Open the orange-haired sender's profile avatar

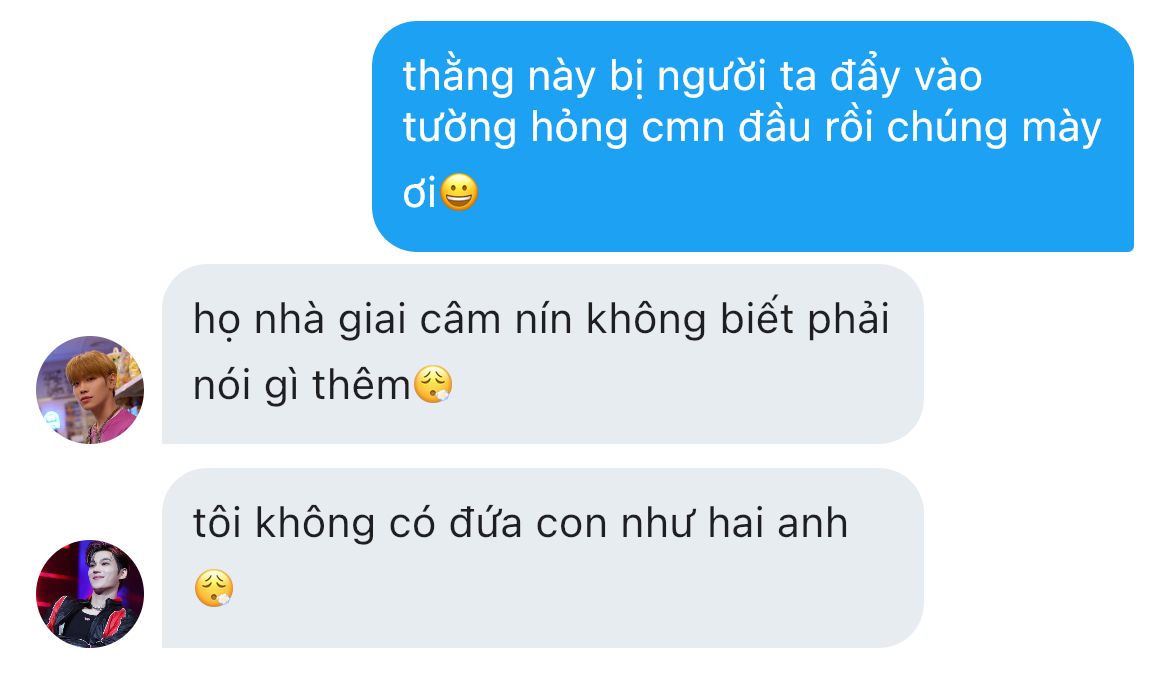point(90,389)
